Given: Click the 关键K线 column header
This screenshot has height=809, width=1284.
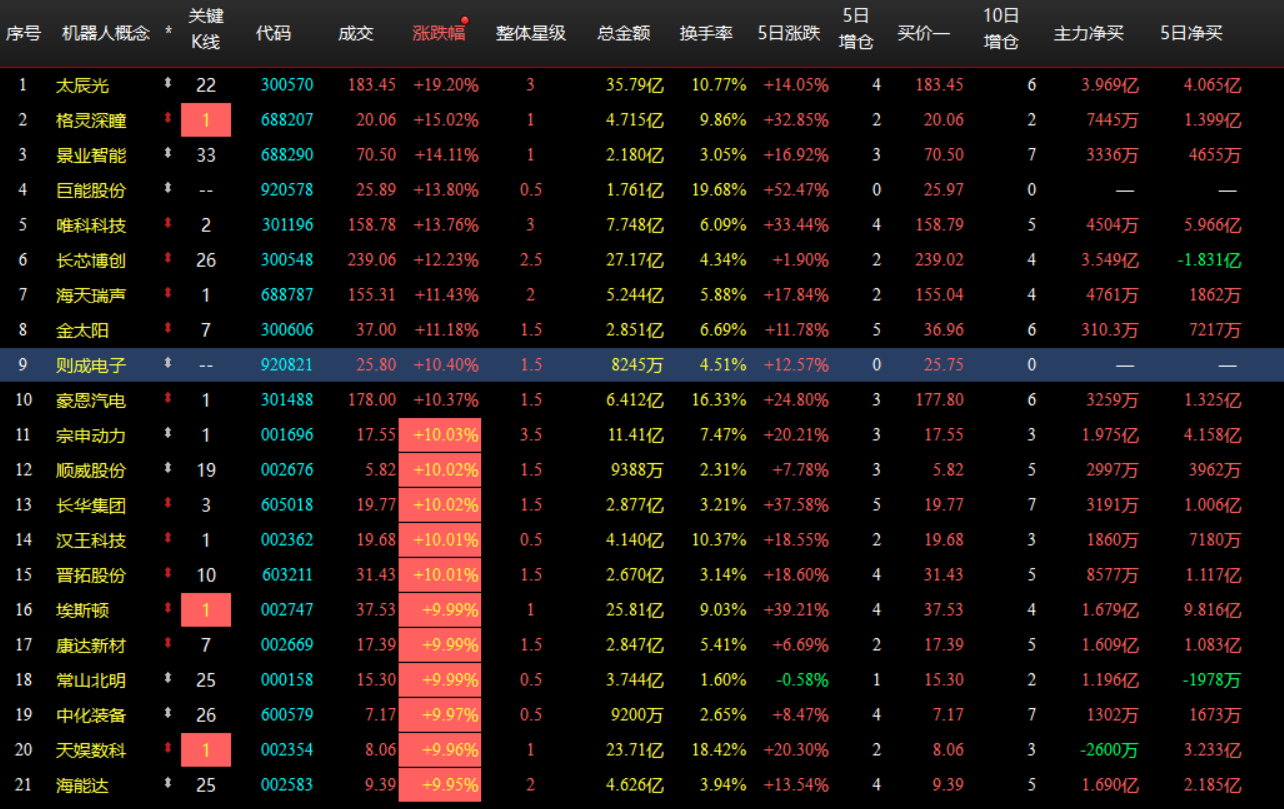Looking at the screenshot, I should 205,29.
